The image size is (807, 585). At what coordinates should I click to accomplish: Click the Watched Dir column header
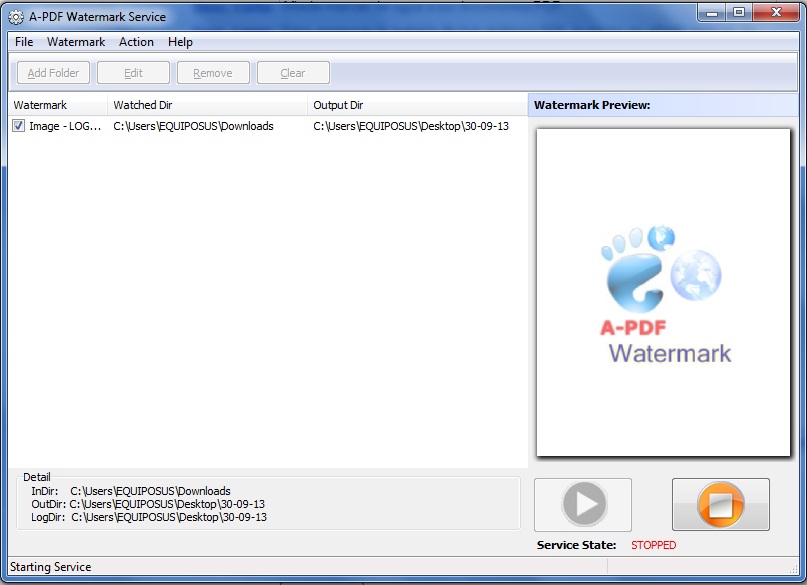click(x=207, y=105)
